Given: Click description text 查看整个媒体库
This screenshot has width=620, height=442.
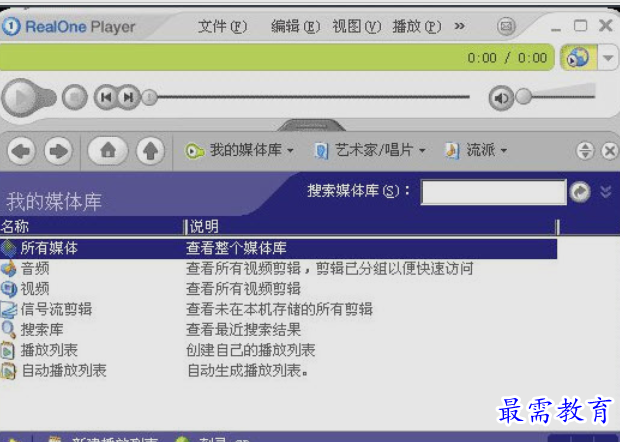Looking at the screenshot, I should coord(236,248).
